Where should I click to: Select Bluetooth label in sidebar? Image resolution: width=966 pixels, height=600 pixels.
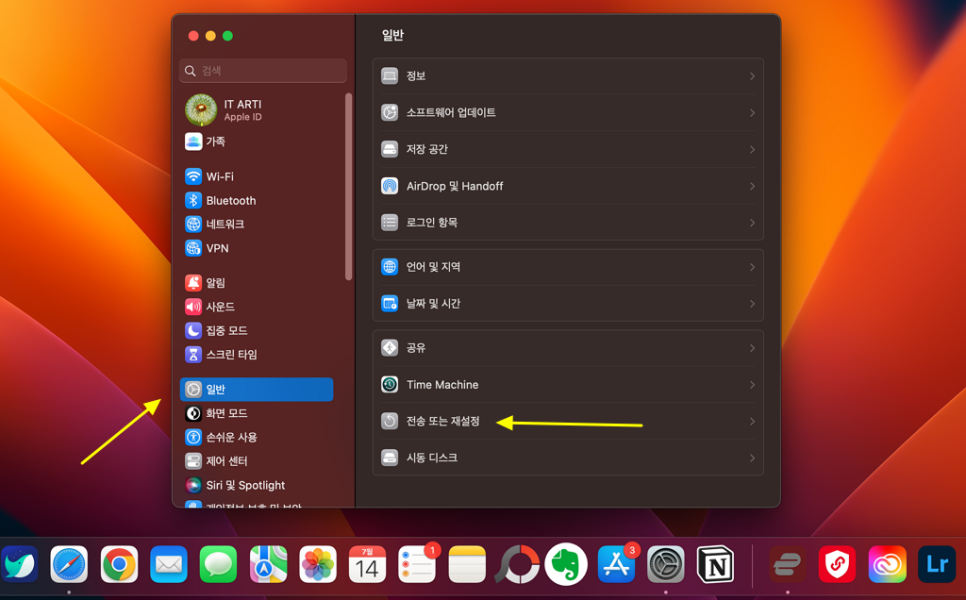[x=231, y=201]
